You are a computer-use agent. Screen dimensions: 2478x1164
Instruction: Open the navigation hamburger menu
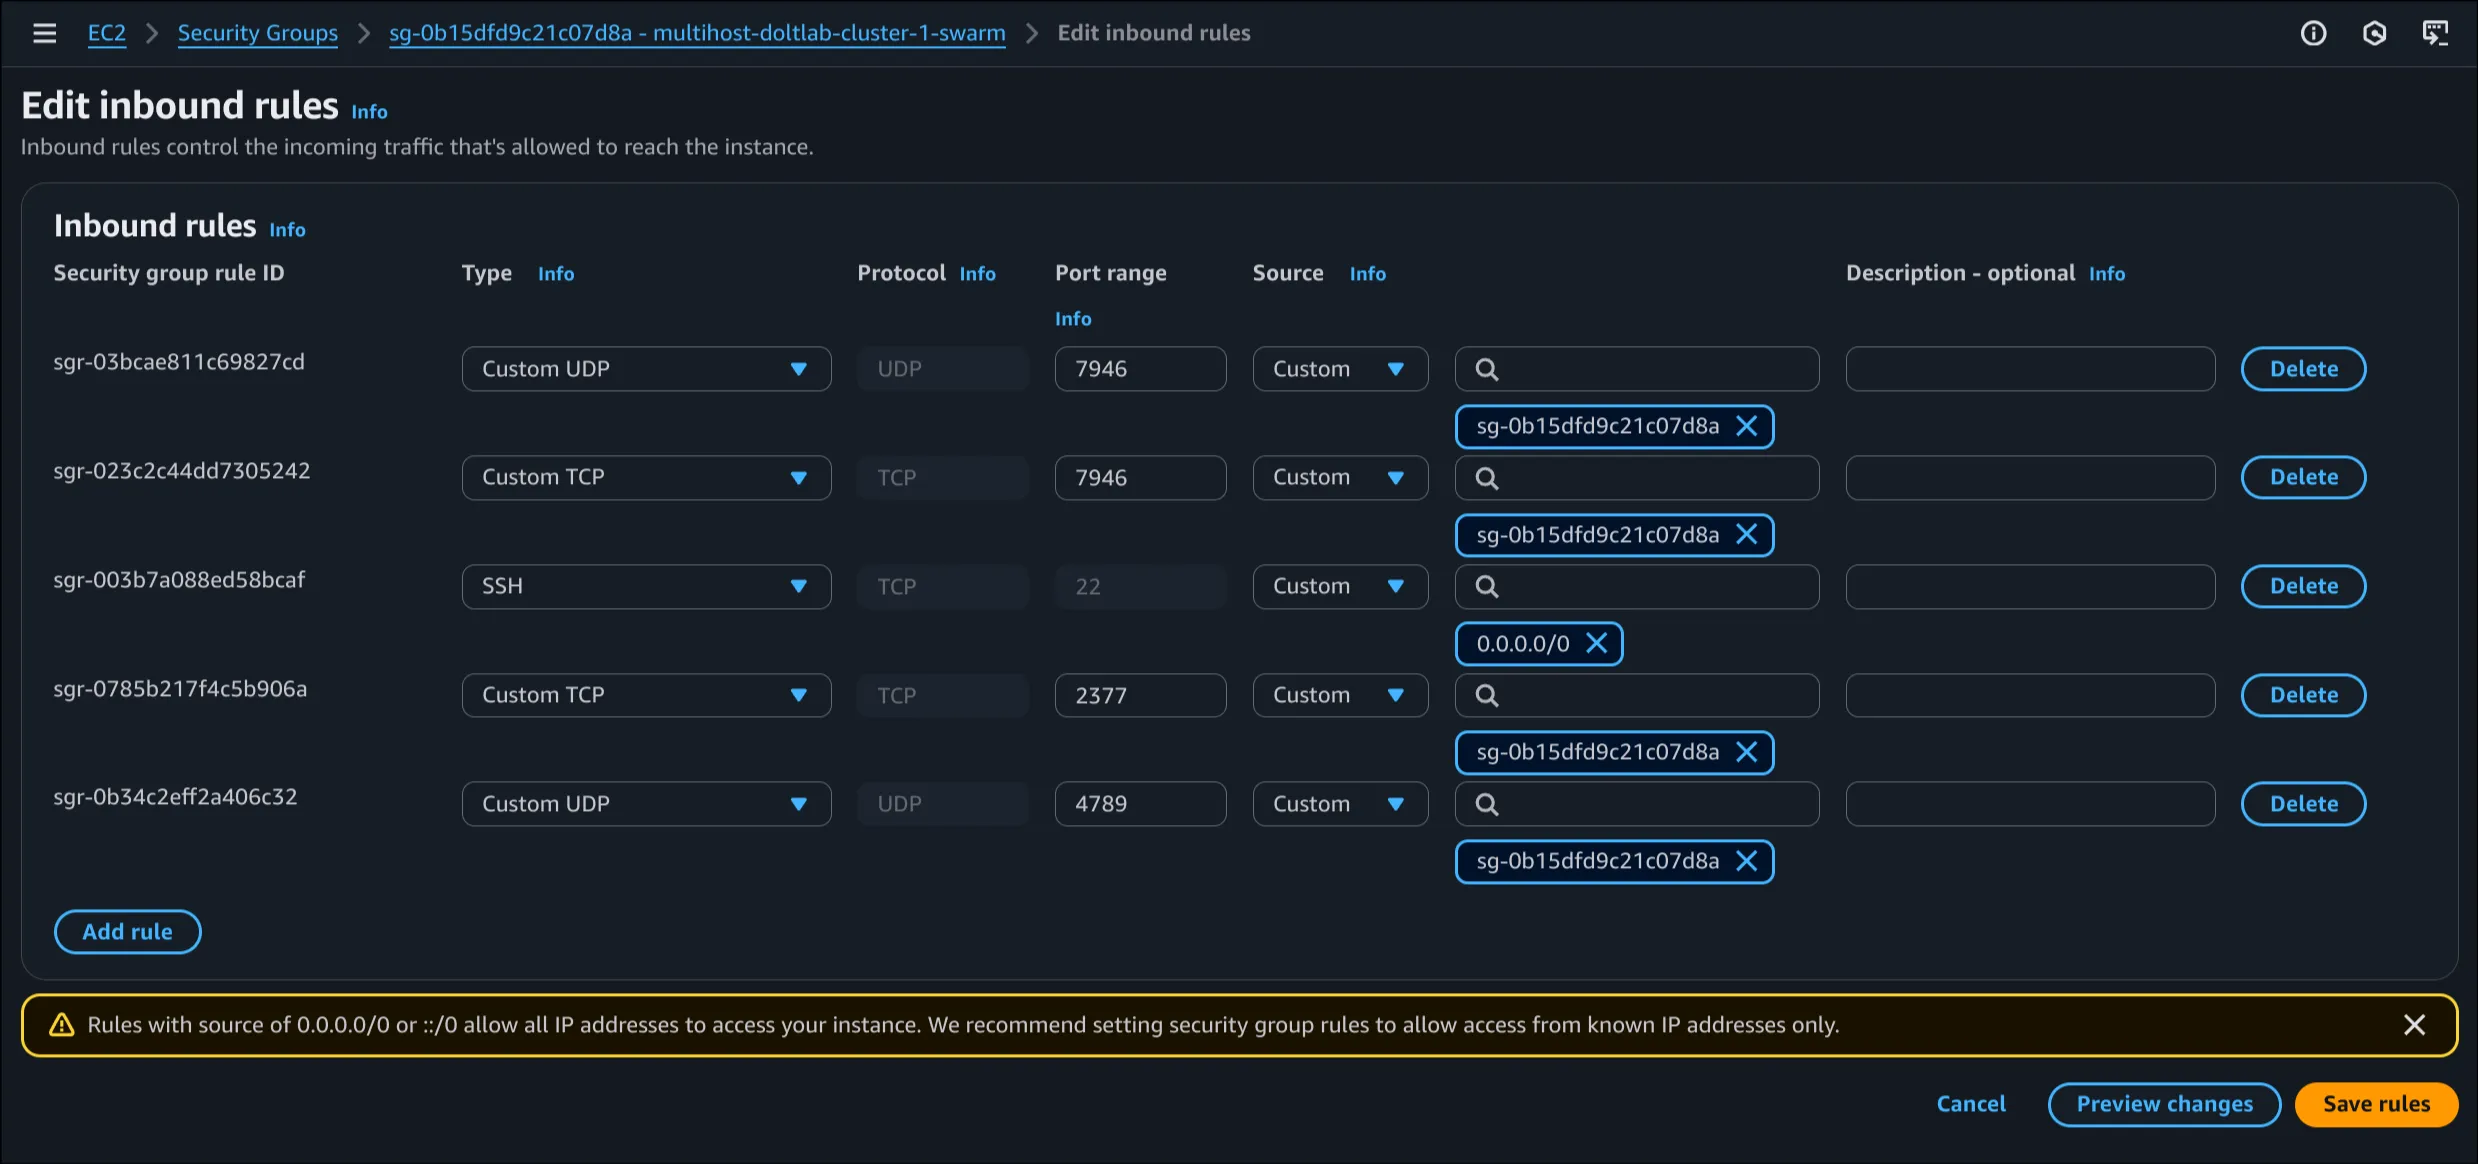(45, 33)
